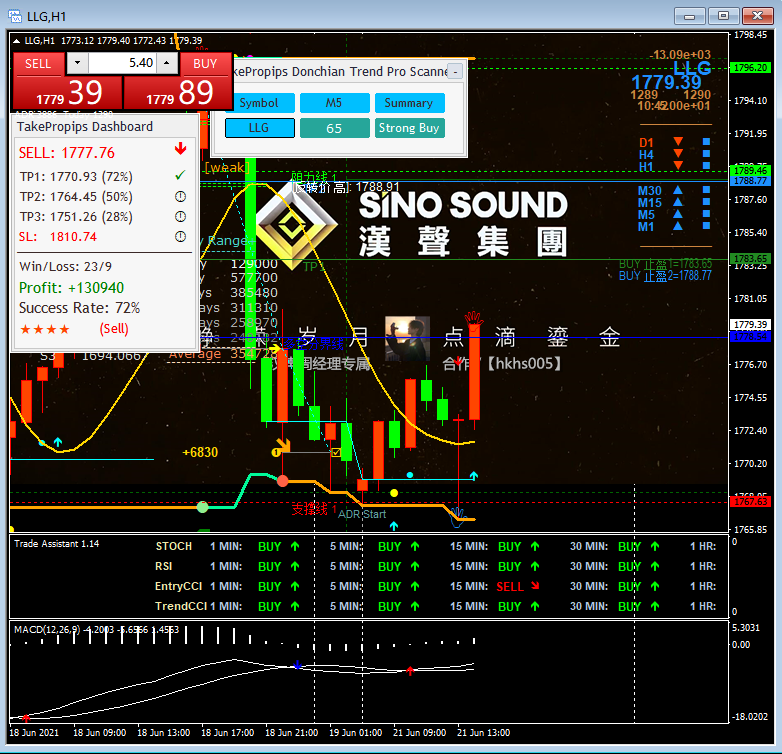This screenshot has width=782, height=754.
Task: Click the light green dot on orange trend line
Action: (202, 507)
